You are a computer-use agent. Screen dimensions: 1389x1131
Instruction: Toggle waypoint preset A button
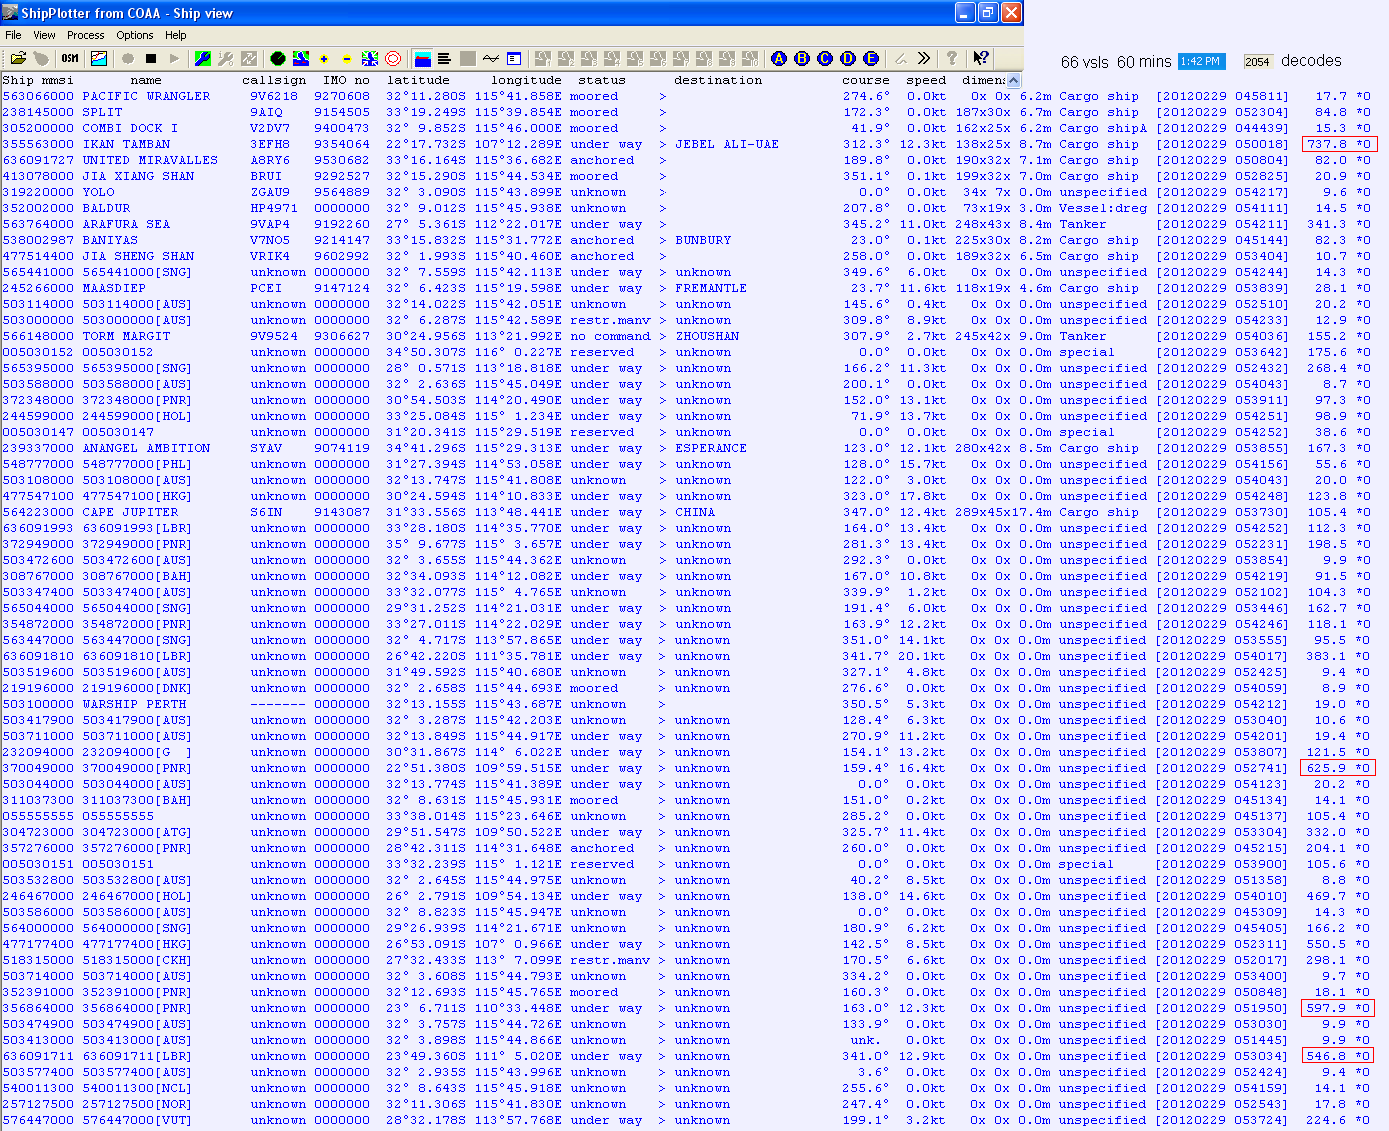tap(779, 59)
